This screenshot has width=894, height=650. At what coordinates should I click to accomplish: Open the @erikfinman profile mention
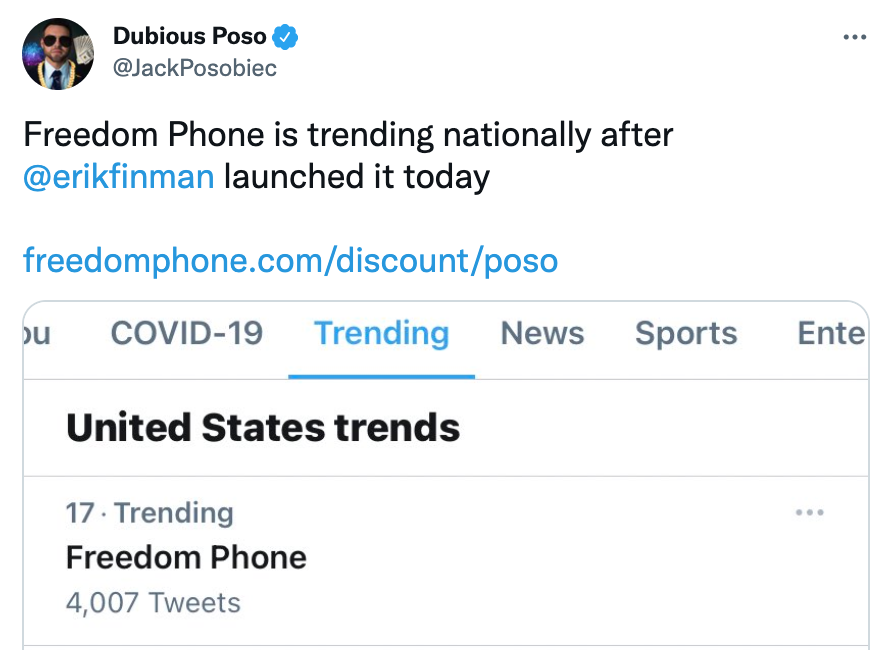118,176
